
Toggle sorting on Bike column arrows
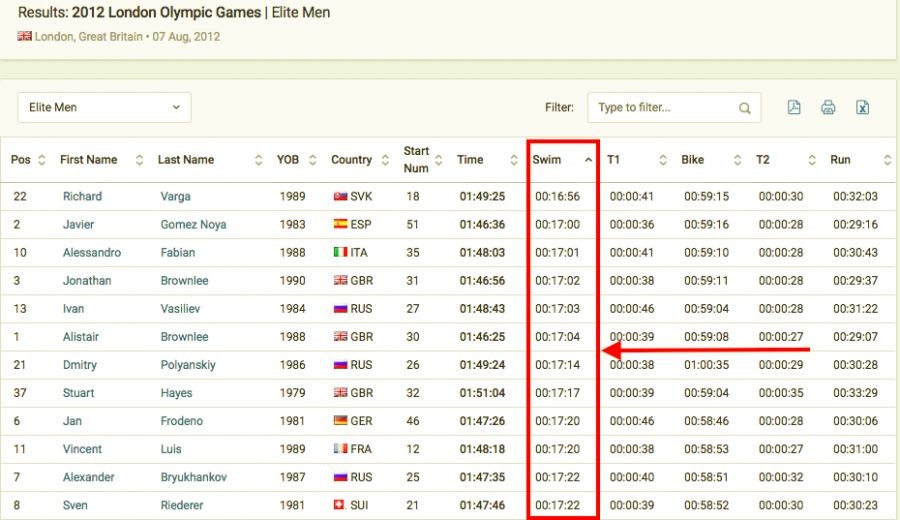[737, 160]
